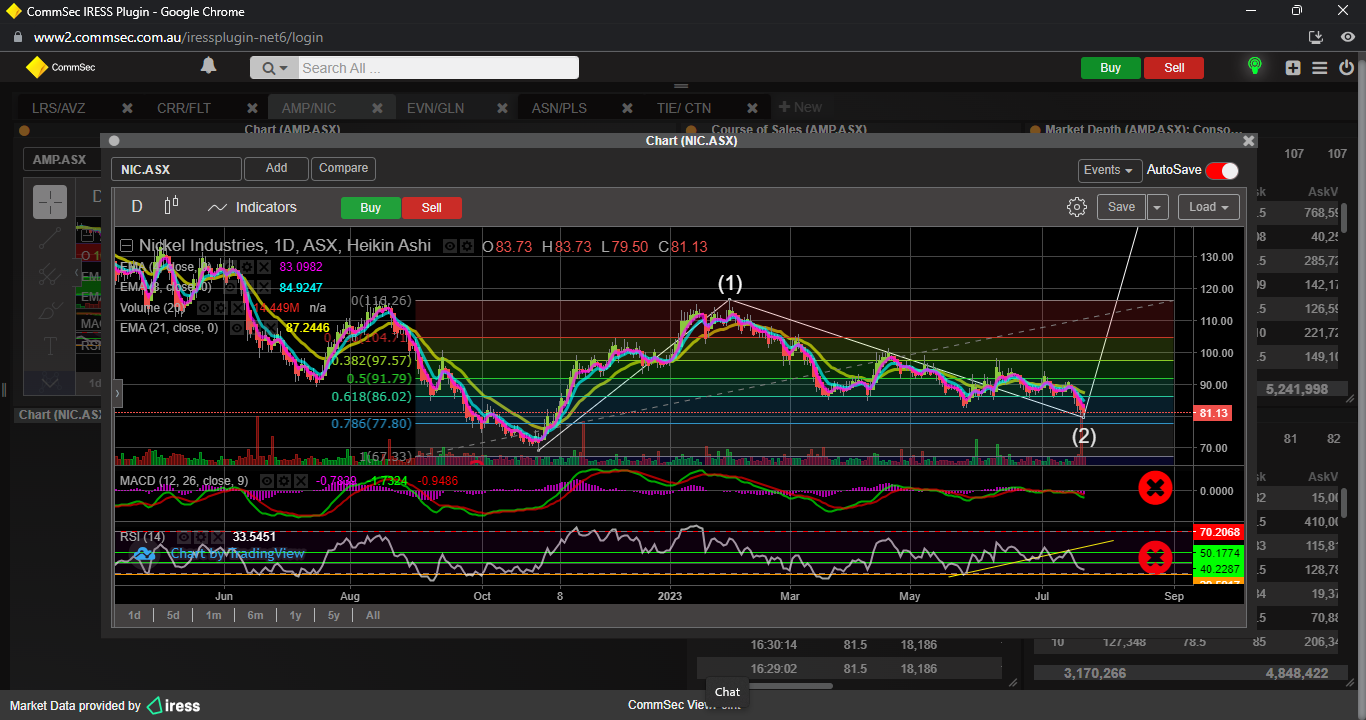Screen dimensions: 1366x720
Task: Switch to the CRR/FLT tab
Action: point(184,108)
